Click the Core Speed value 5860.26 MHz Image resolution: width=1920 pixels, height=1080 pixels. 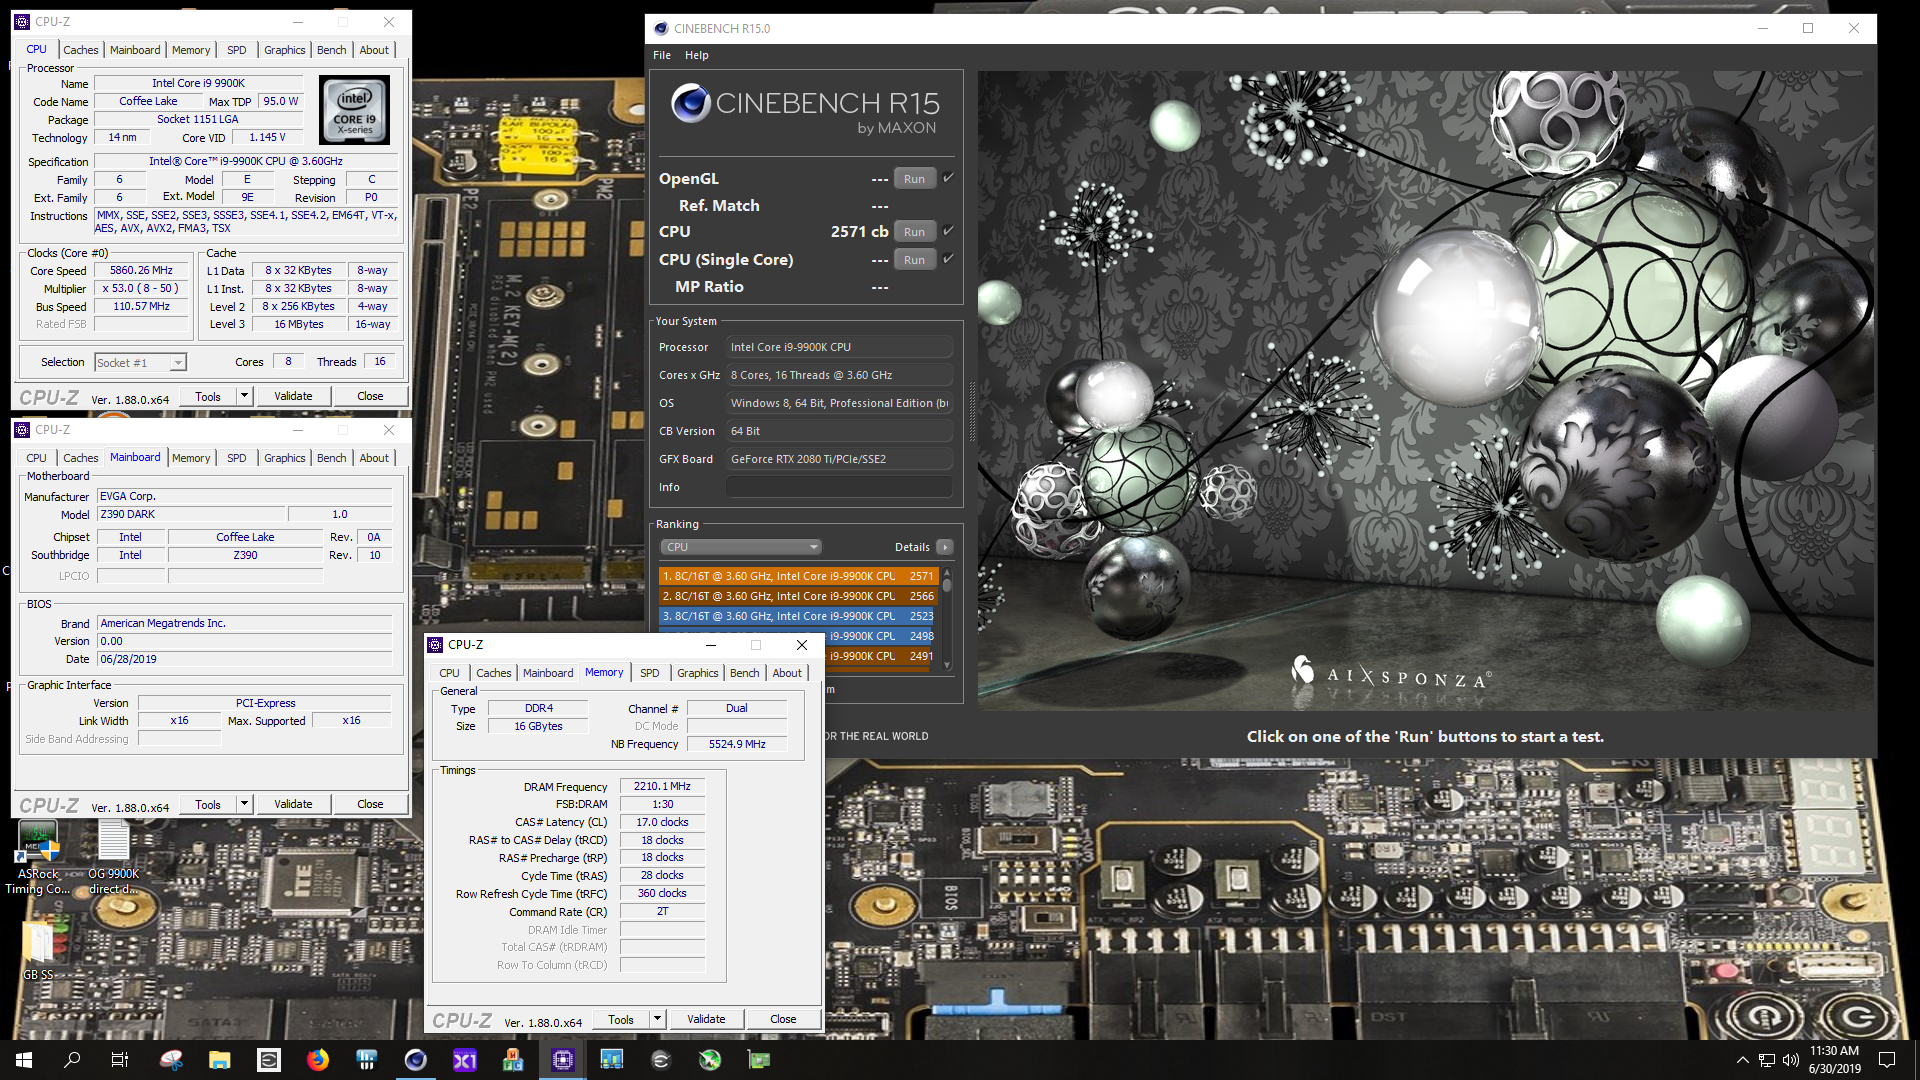point(141,271)
